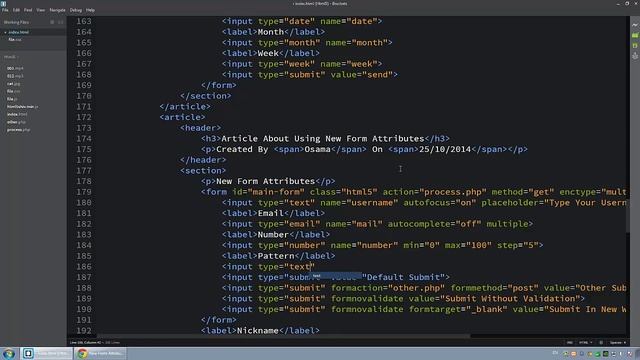This screenshot has height=360, width=640.
Task: Click 'New Form Attributes' paragraph on line 178
Action: pyautogui.click(x=265, y=181)
